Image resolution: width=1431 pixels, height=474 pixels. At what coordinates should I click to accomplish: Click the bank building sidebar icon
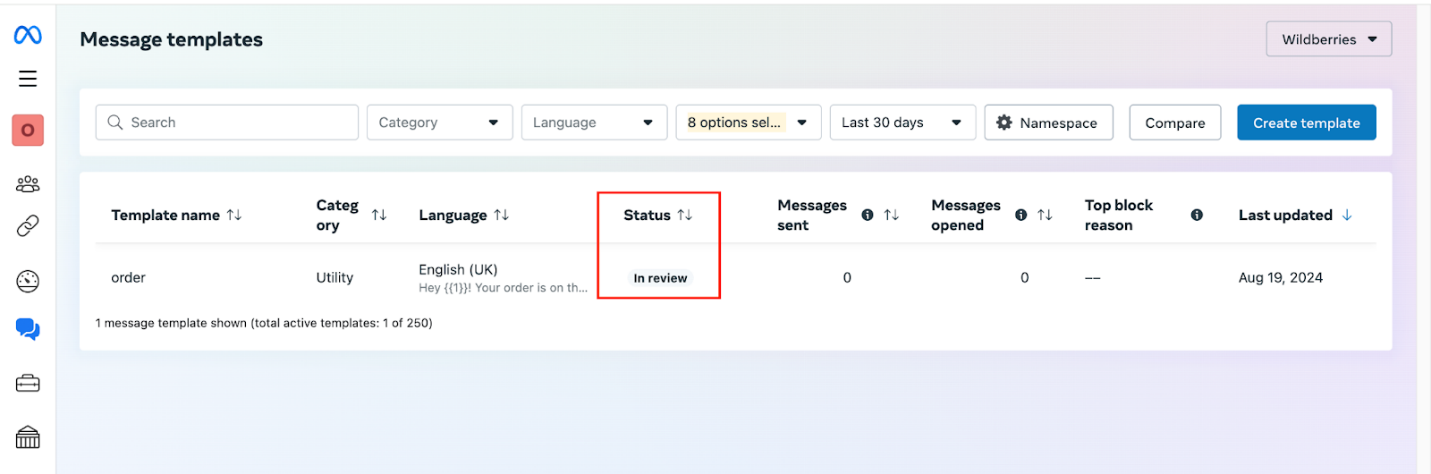[27, 437]
